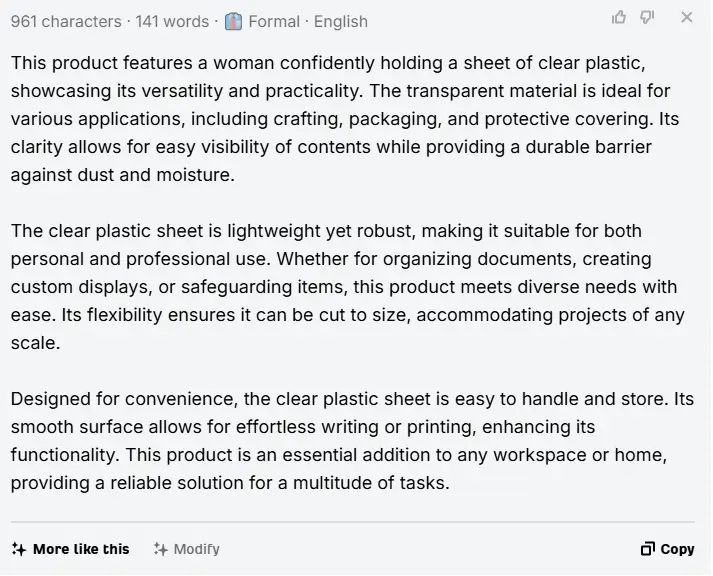713x576 pixels.
Task: Click the paragraph starting 'The clear plastic sheet'
Action: (x=348, y=286)
